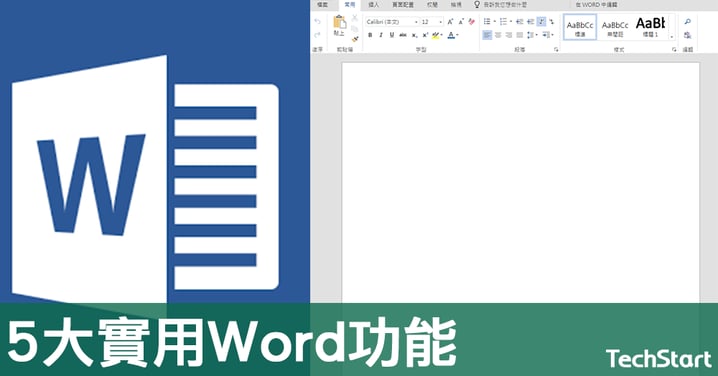Click the Find magnifier icon
The width and height of the screenshot is (718, 376).
coord(687,22)
